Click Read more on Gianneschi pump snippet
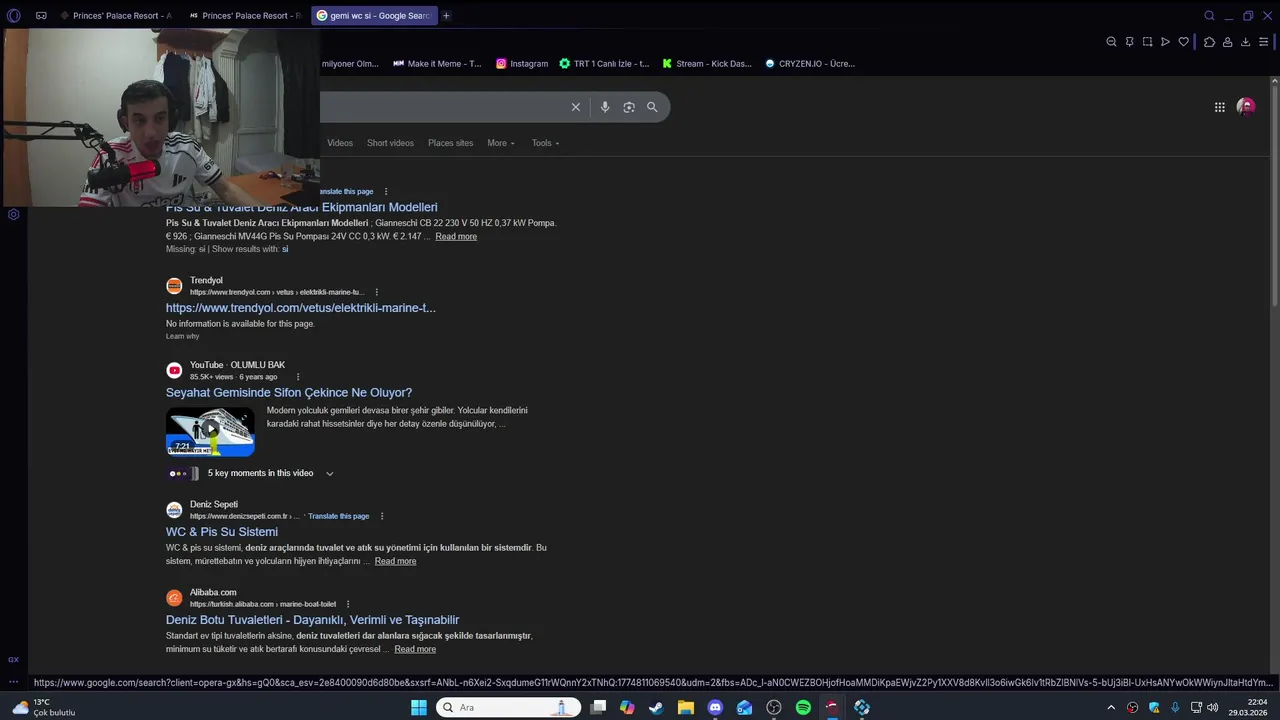The image size is (1280, 720). pos(456,236)
